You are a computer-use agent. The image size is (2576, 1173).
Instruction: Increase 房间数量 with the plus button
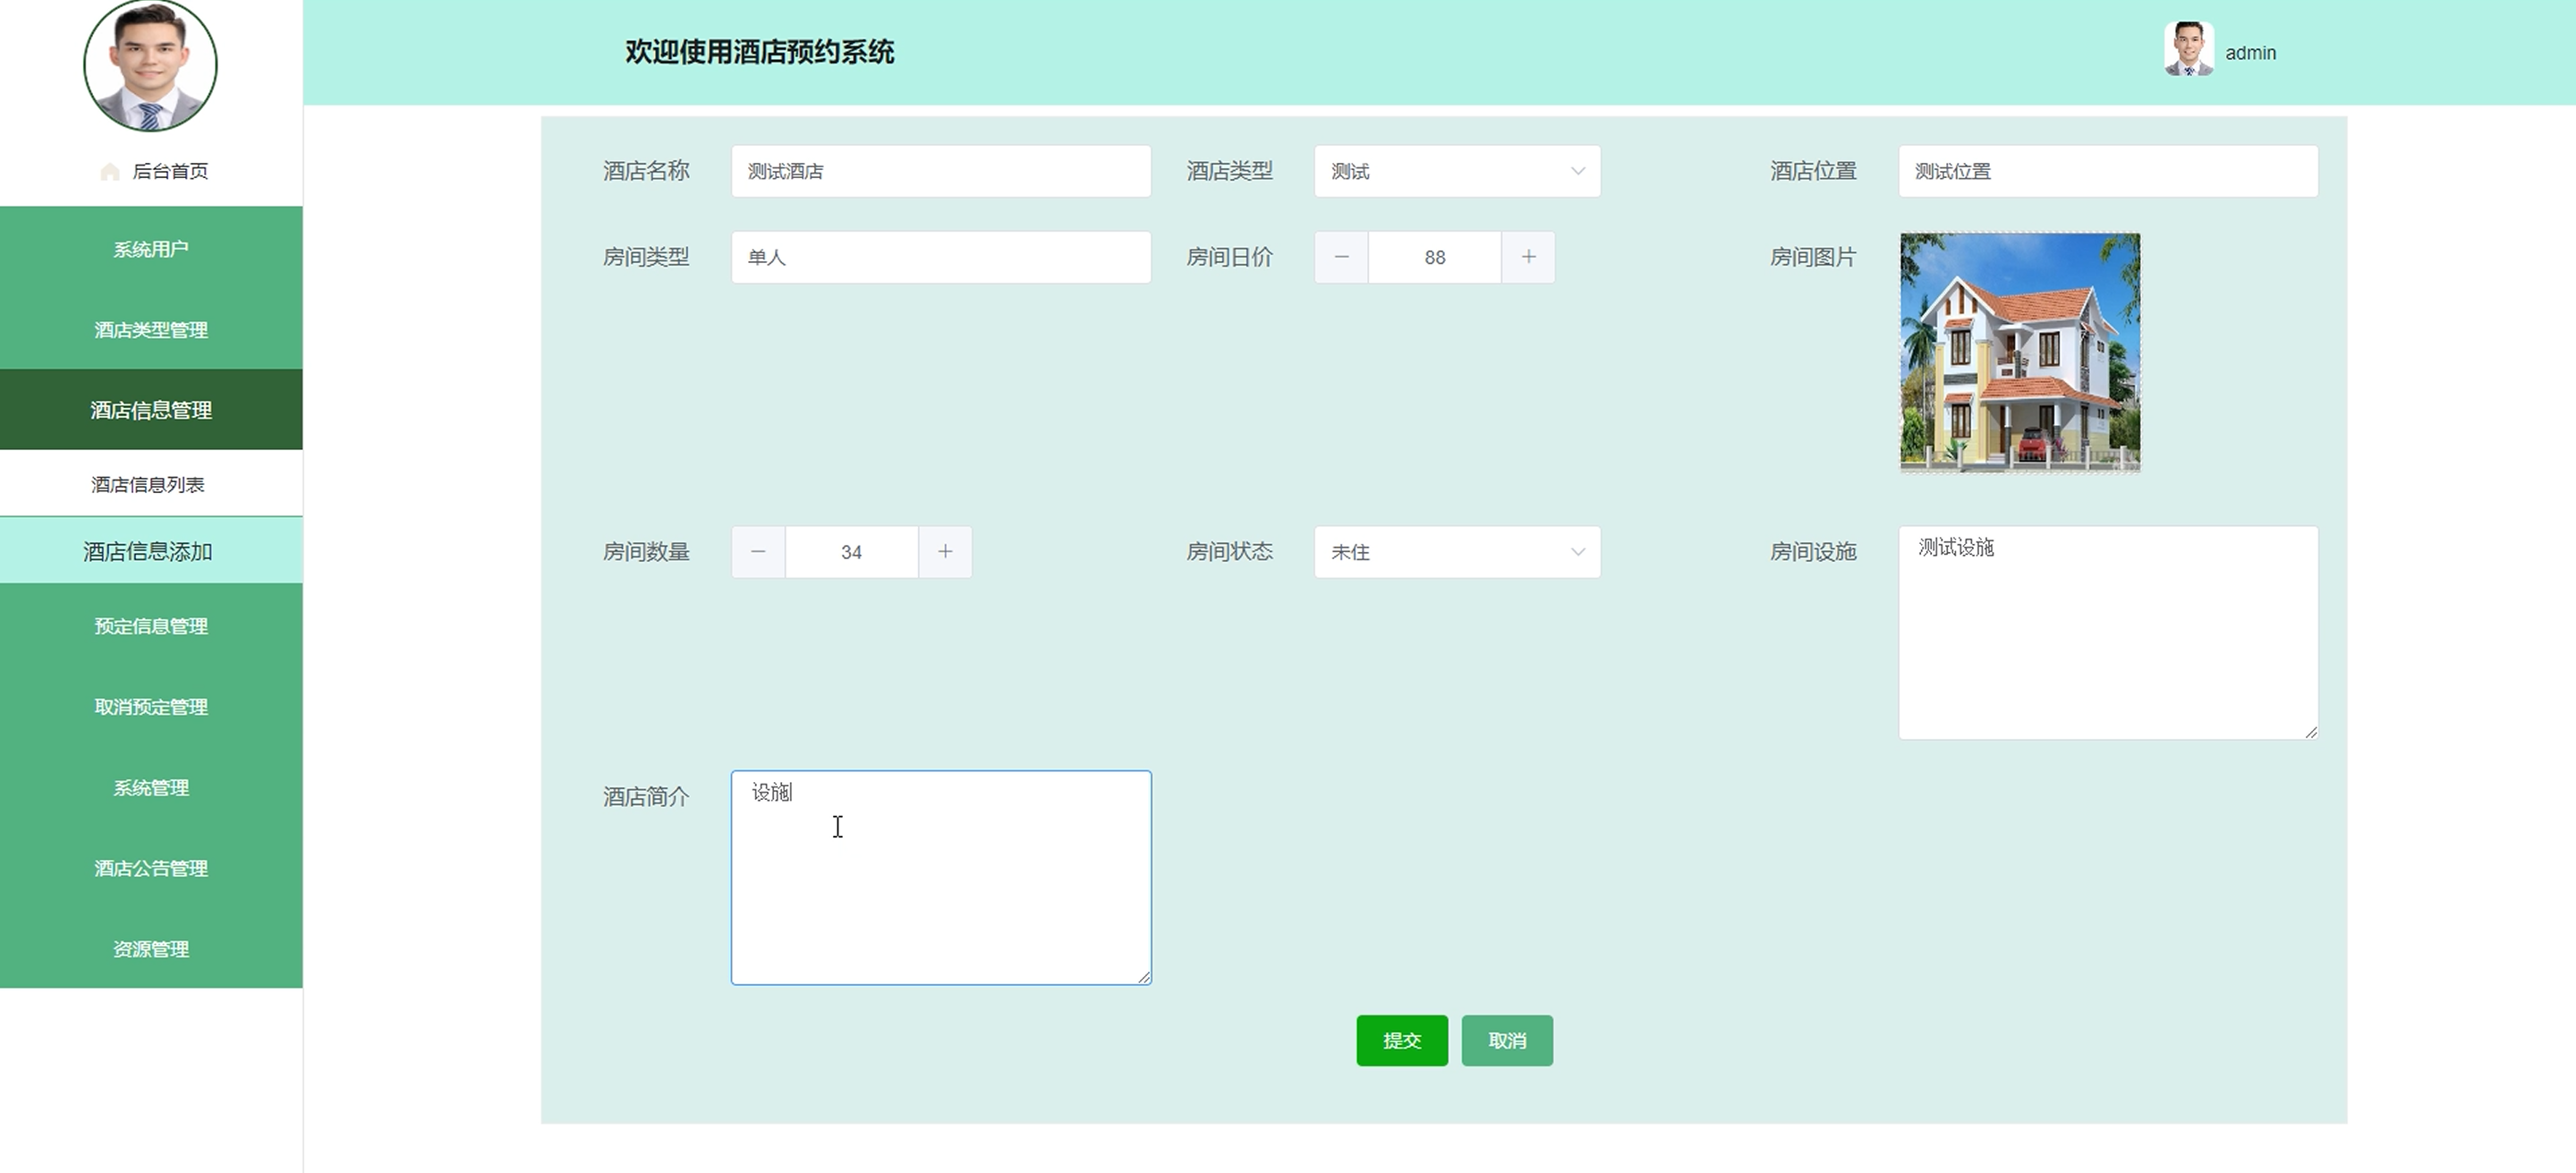point(945,552)
